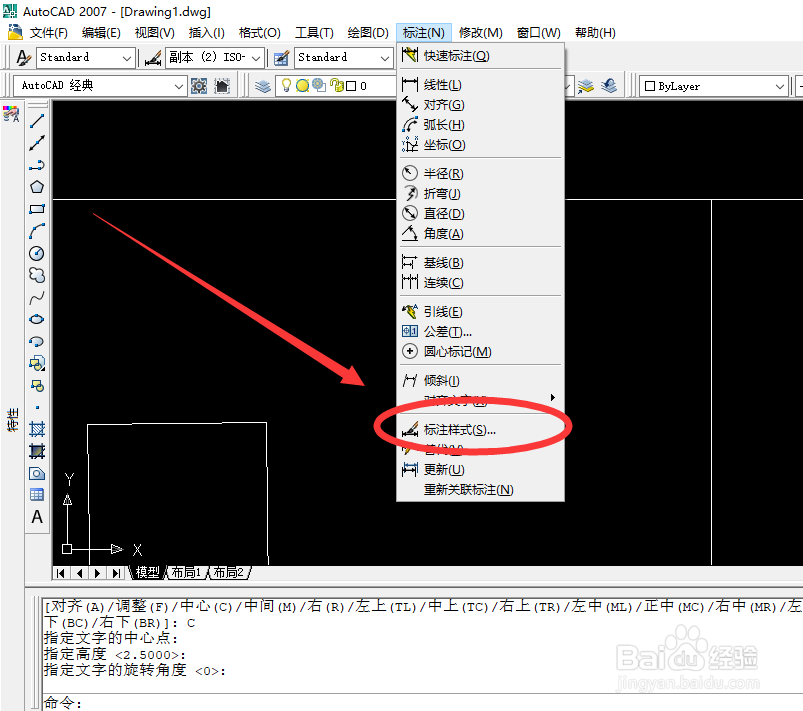Switch to the 模型 tab
This screenshot has height=711, width=803.
click(x=147, y=573)
